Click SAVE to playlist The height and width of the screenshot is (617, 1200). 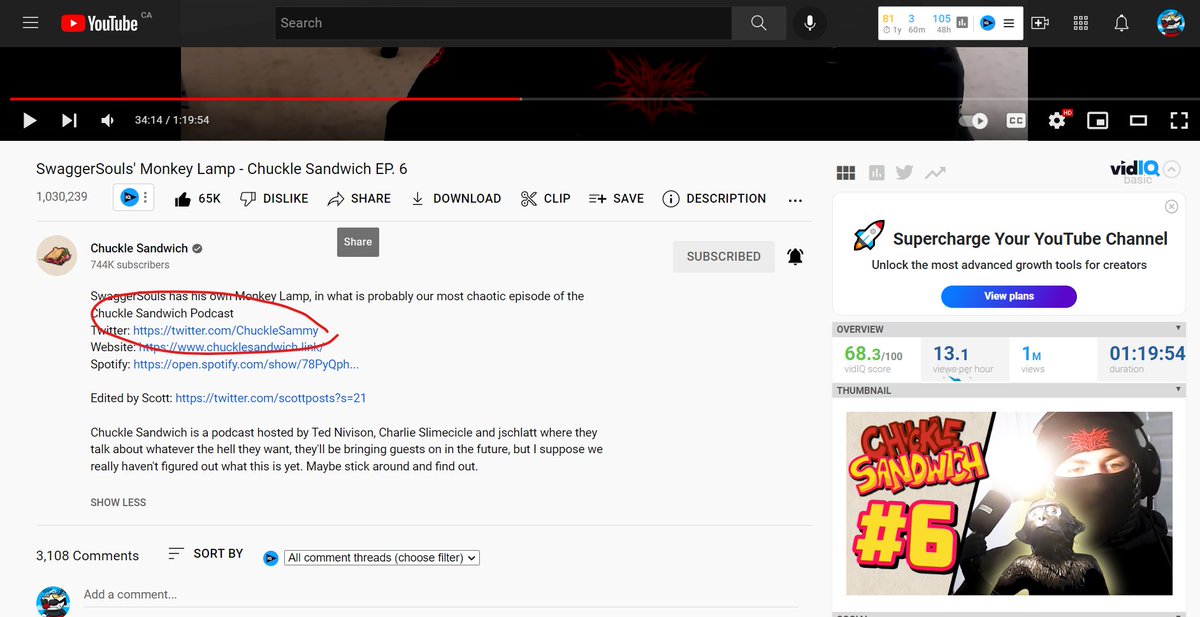pyautogui.click(x=616, y=199)
